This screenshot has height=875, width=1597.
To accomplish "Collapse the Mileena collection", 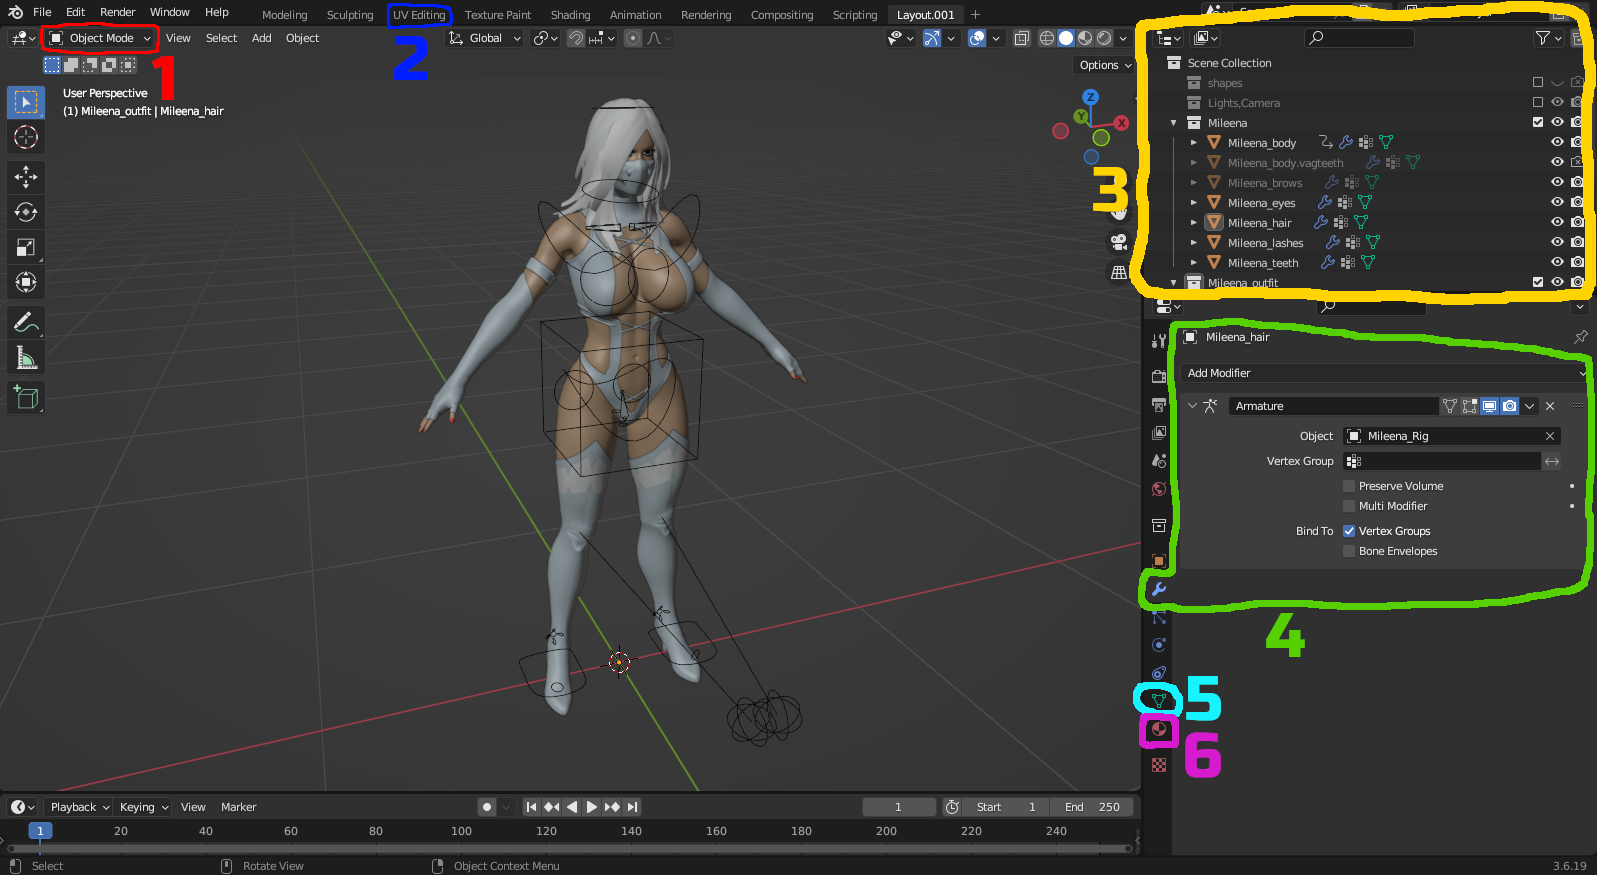I will pyautogui.click(x=1174, y=123).
